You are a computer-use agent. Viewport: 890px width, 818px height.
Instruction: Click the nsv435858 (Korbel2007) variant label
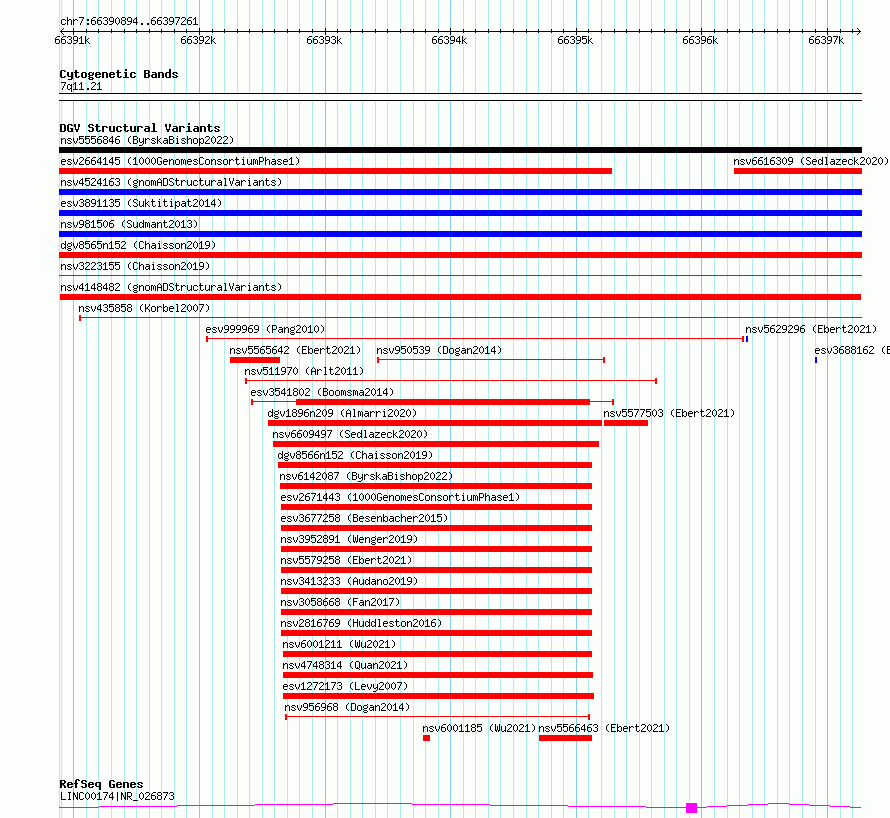(x=144, y=308)
